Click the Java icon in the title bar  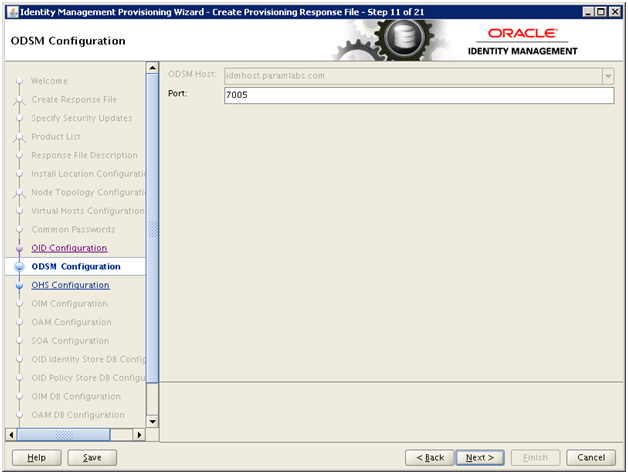coord(13,12)
